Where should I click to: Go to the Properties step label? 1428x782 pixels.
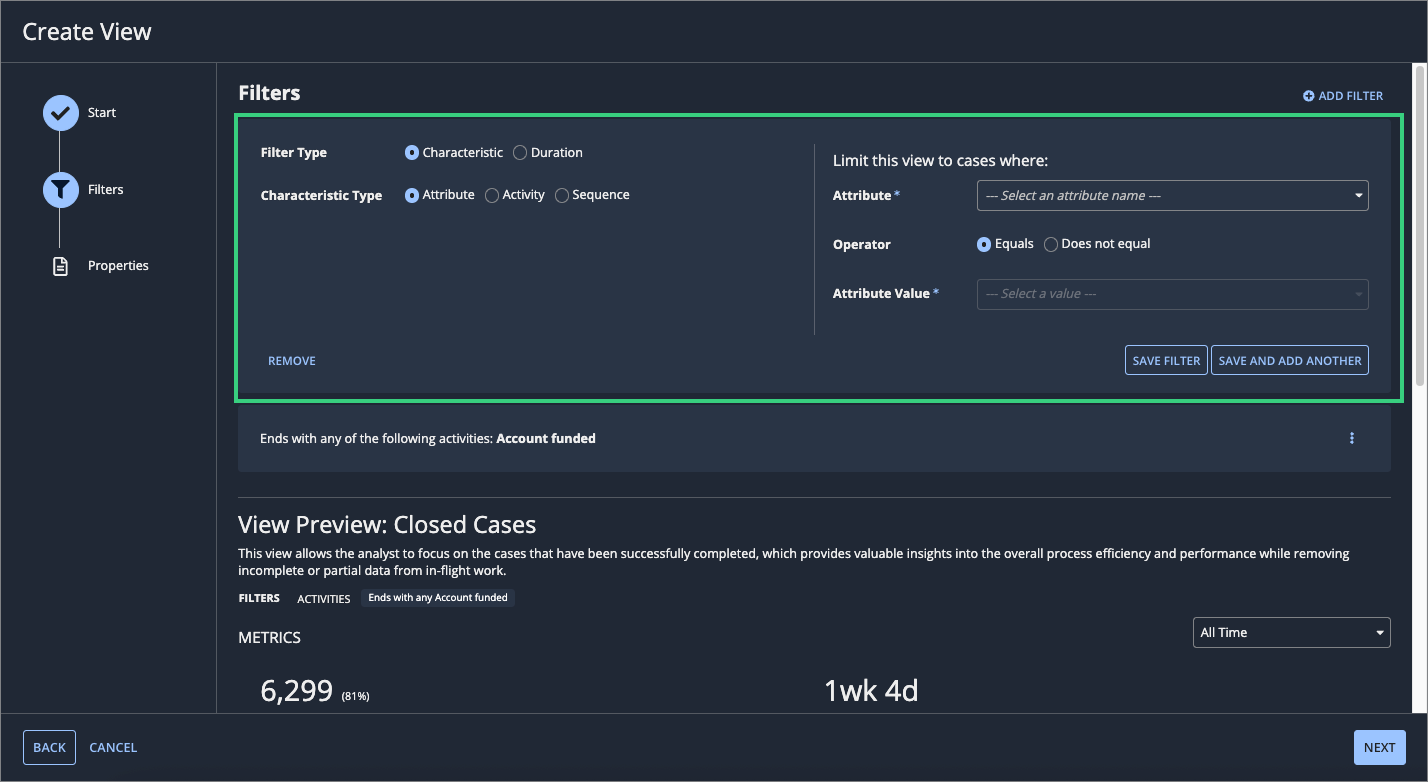(118, 266)
